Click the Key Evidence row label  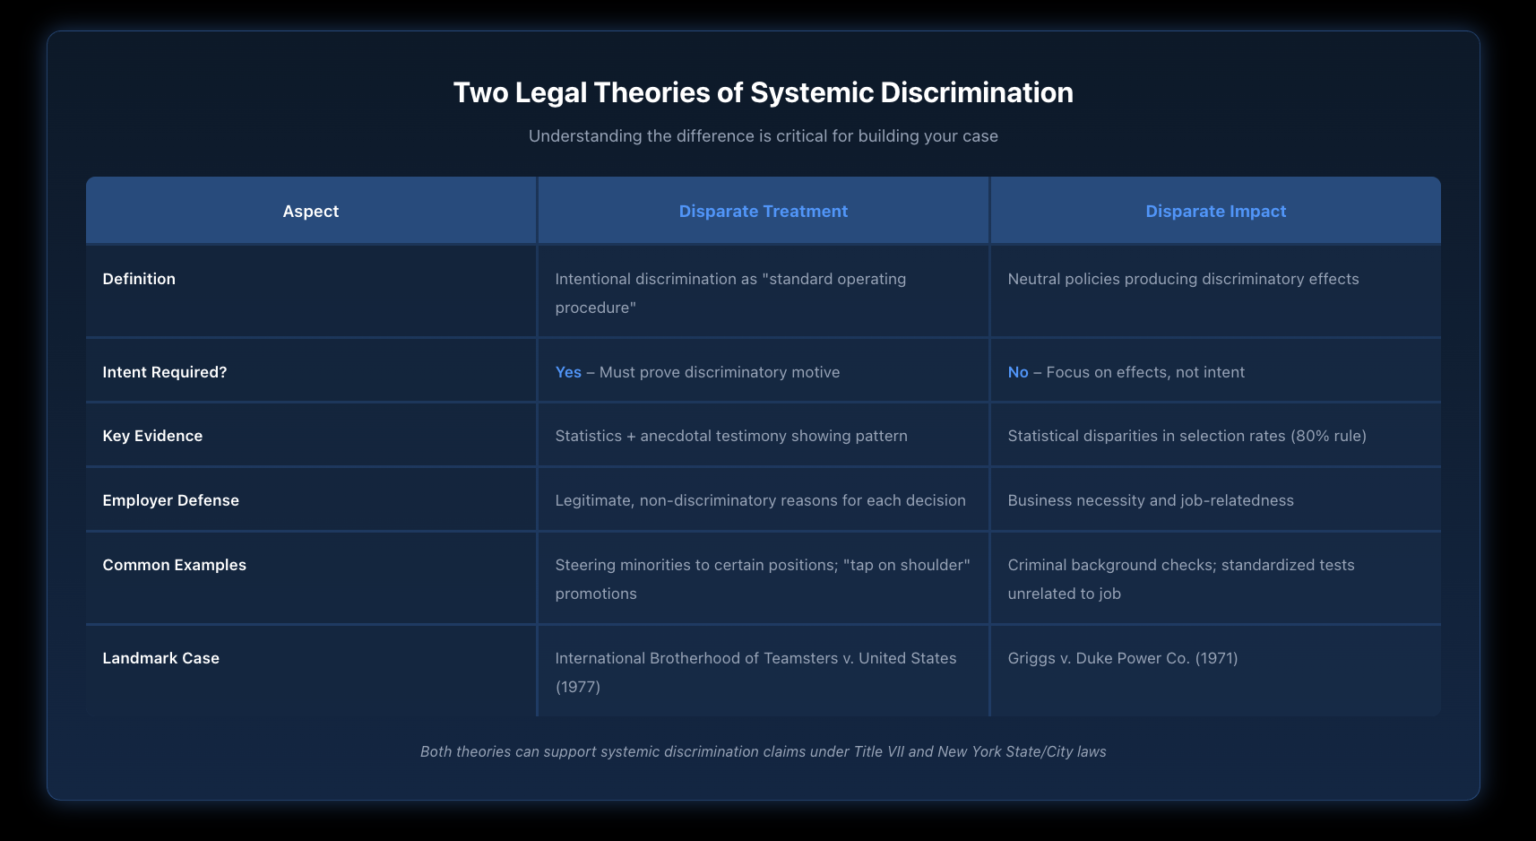tap(152, 435)
